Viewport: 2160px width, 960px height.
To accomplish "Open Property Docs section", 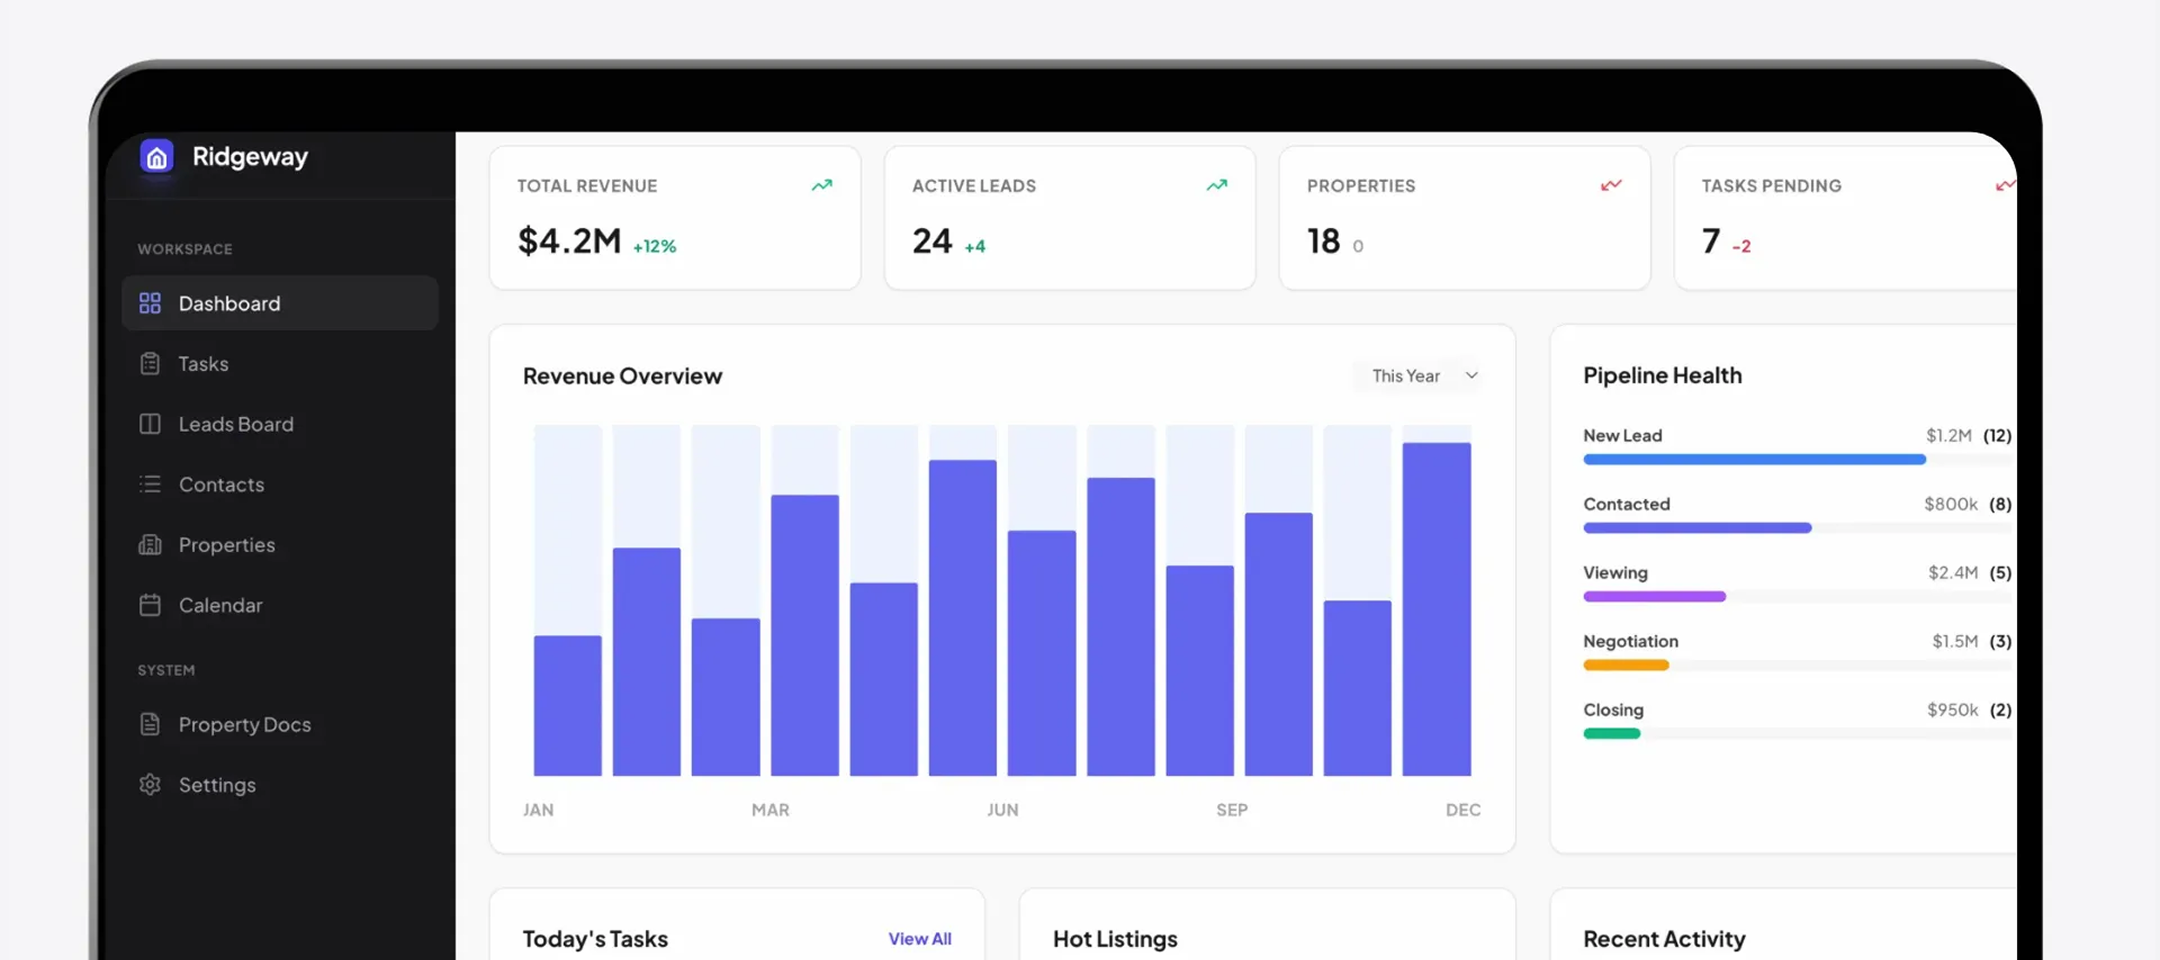I will 280,724.
